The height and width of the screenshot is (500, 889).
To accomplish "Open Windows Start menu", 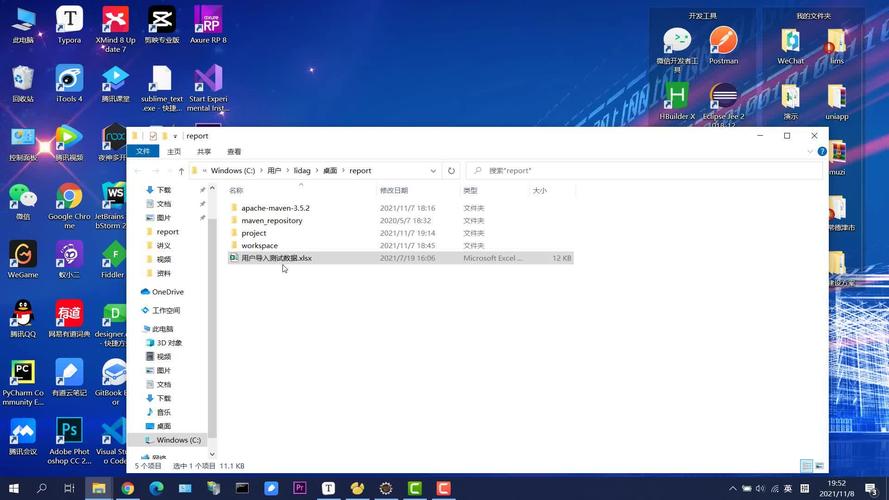I will point(14,488).
